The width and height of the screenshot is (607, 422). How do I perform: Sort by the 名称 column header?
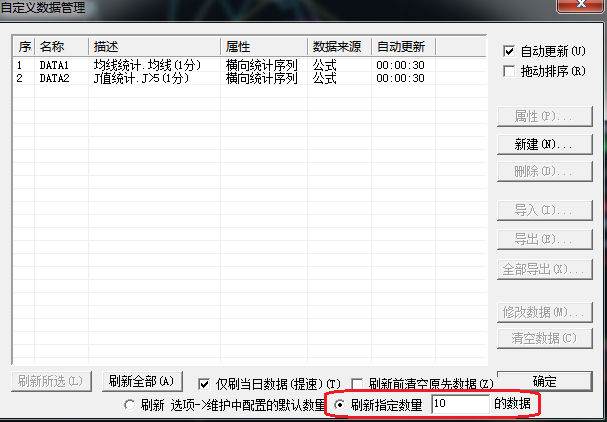coord(62,47)
